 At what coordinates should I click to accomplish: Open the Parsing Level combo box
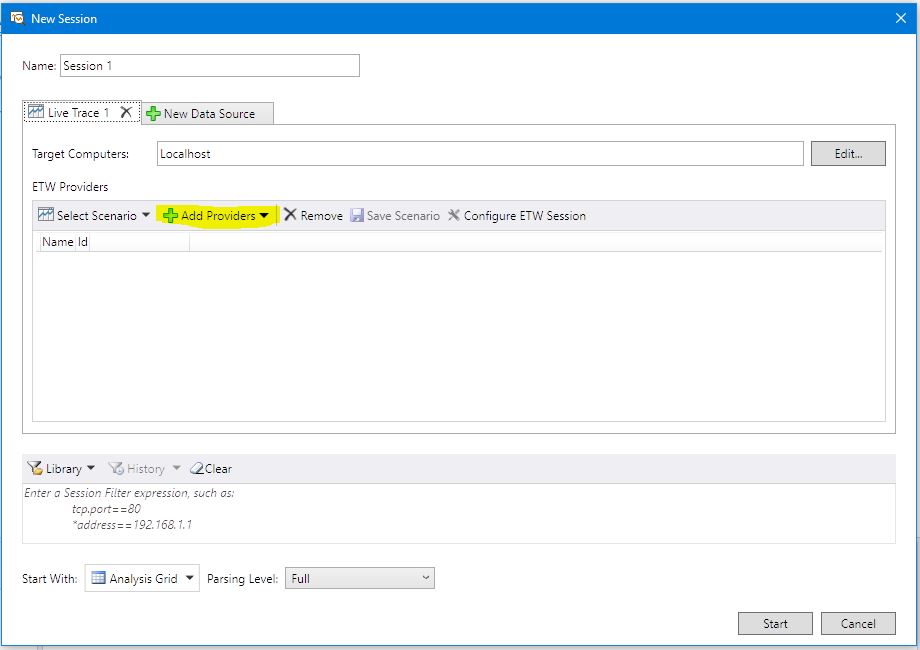[360, 578]
